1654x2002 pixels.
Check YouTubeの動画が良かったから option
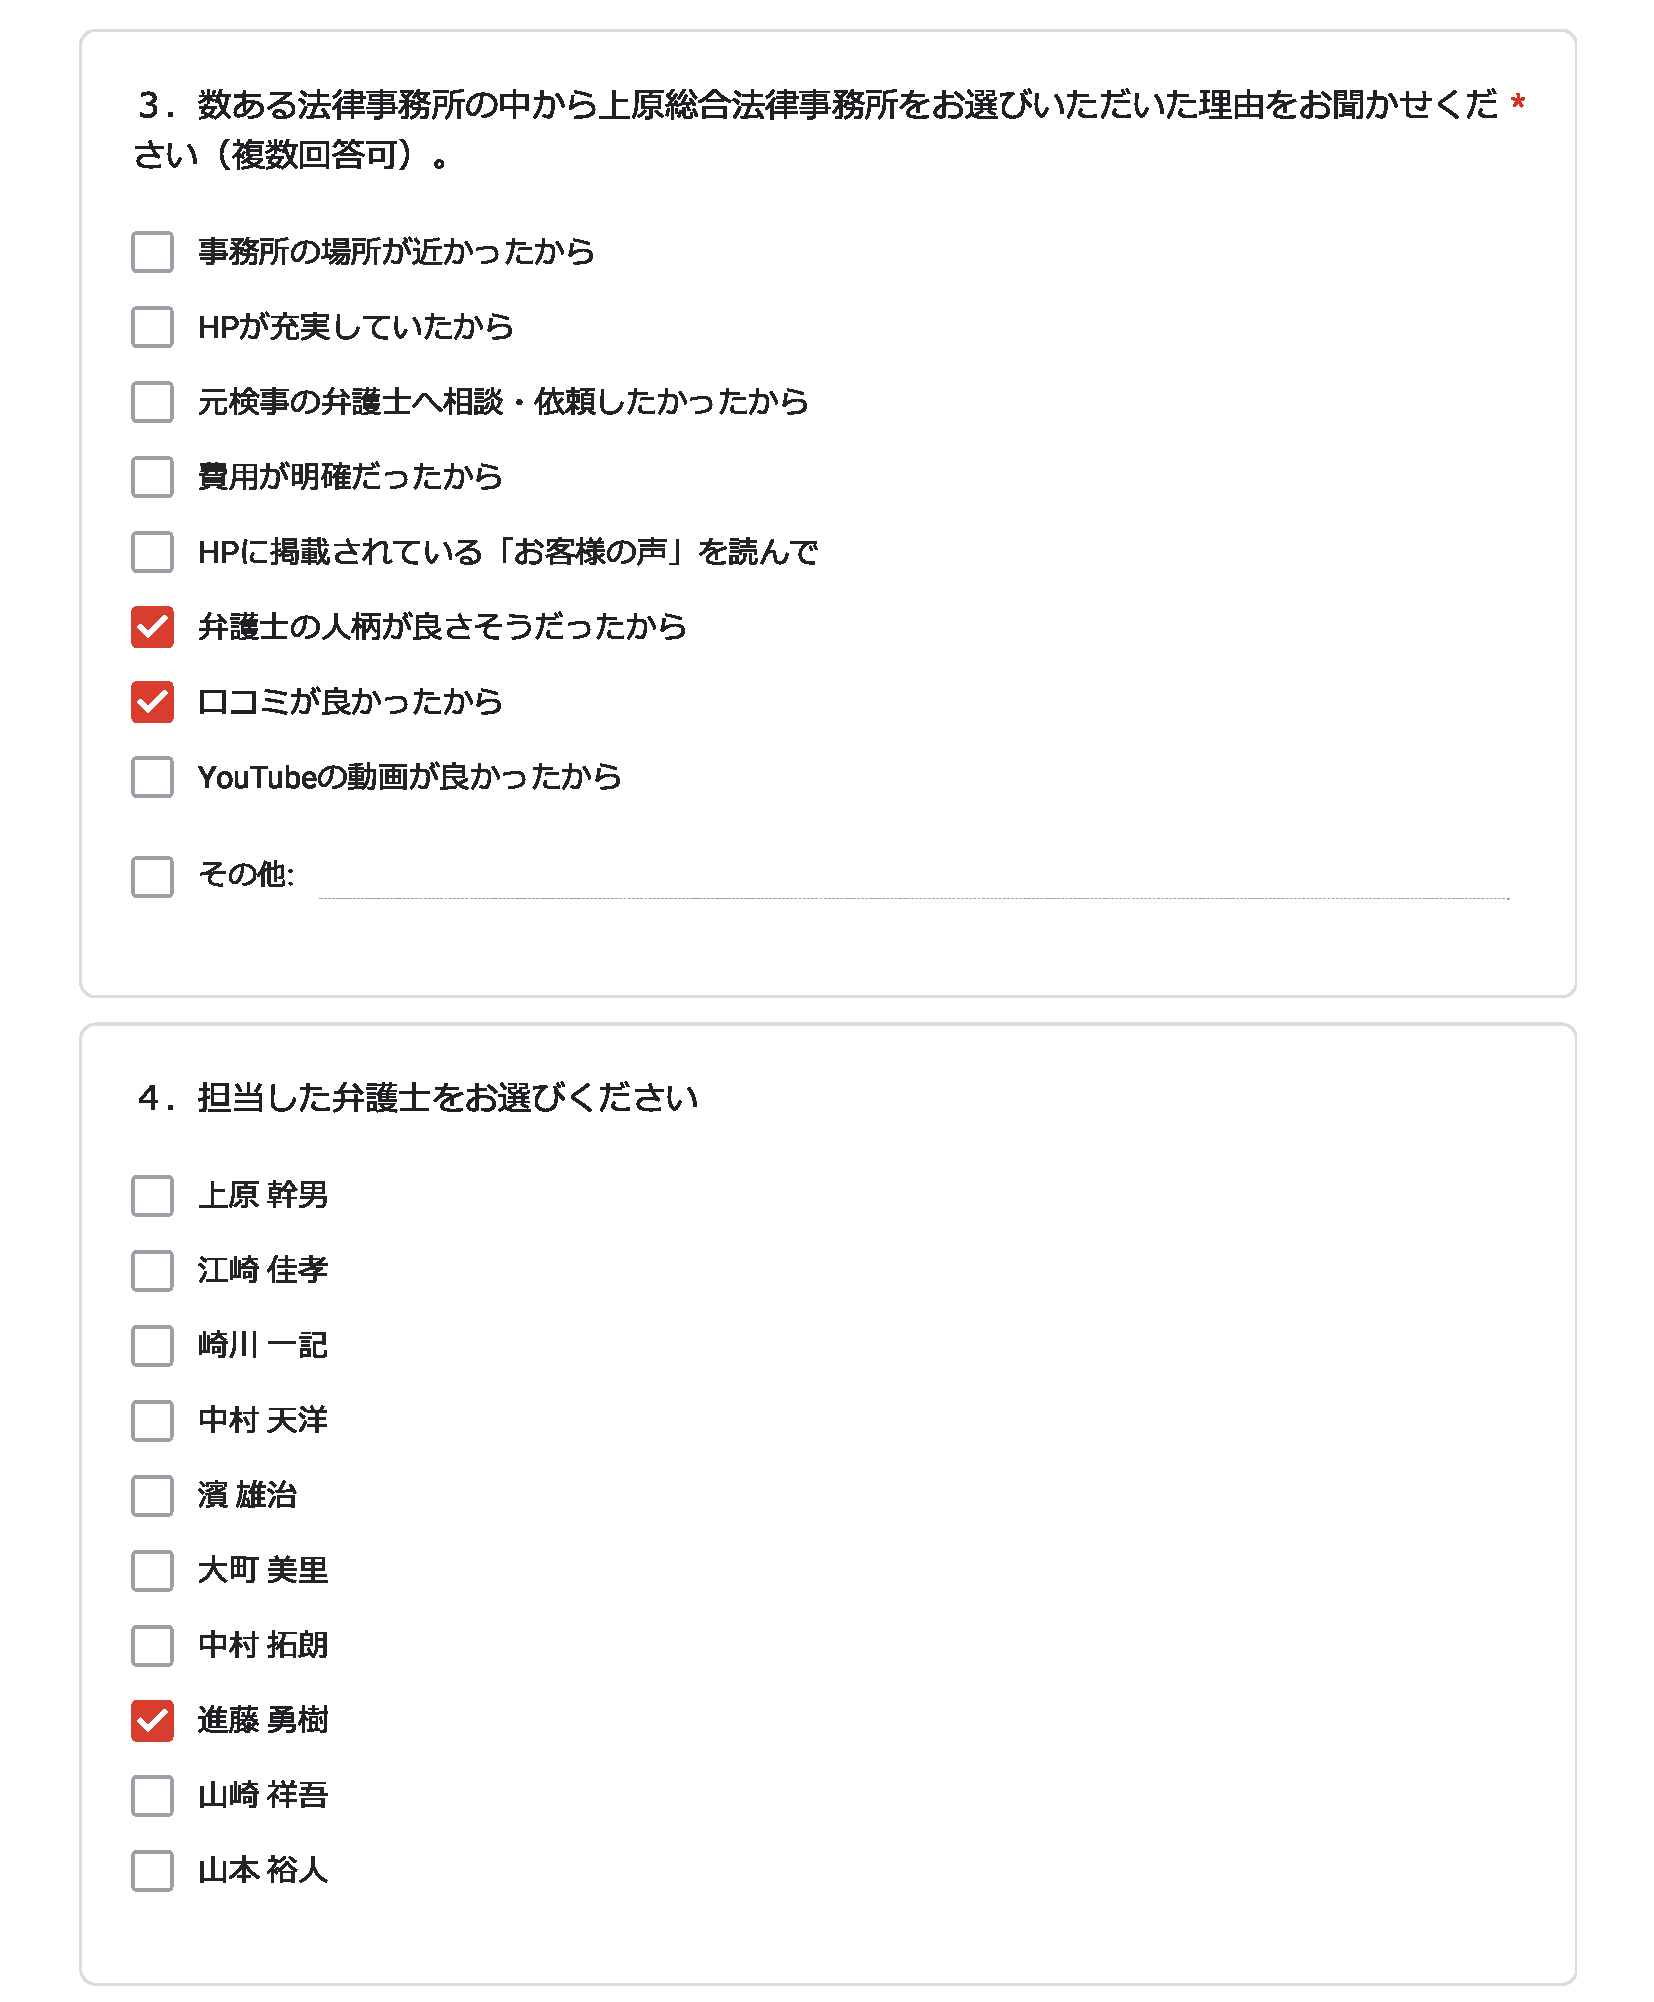[x=152, y=777]
